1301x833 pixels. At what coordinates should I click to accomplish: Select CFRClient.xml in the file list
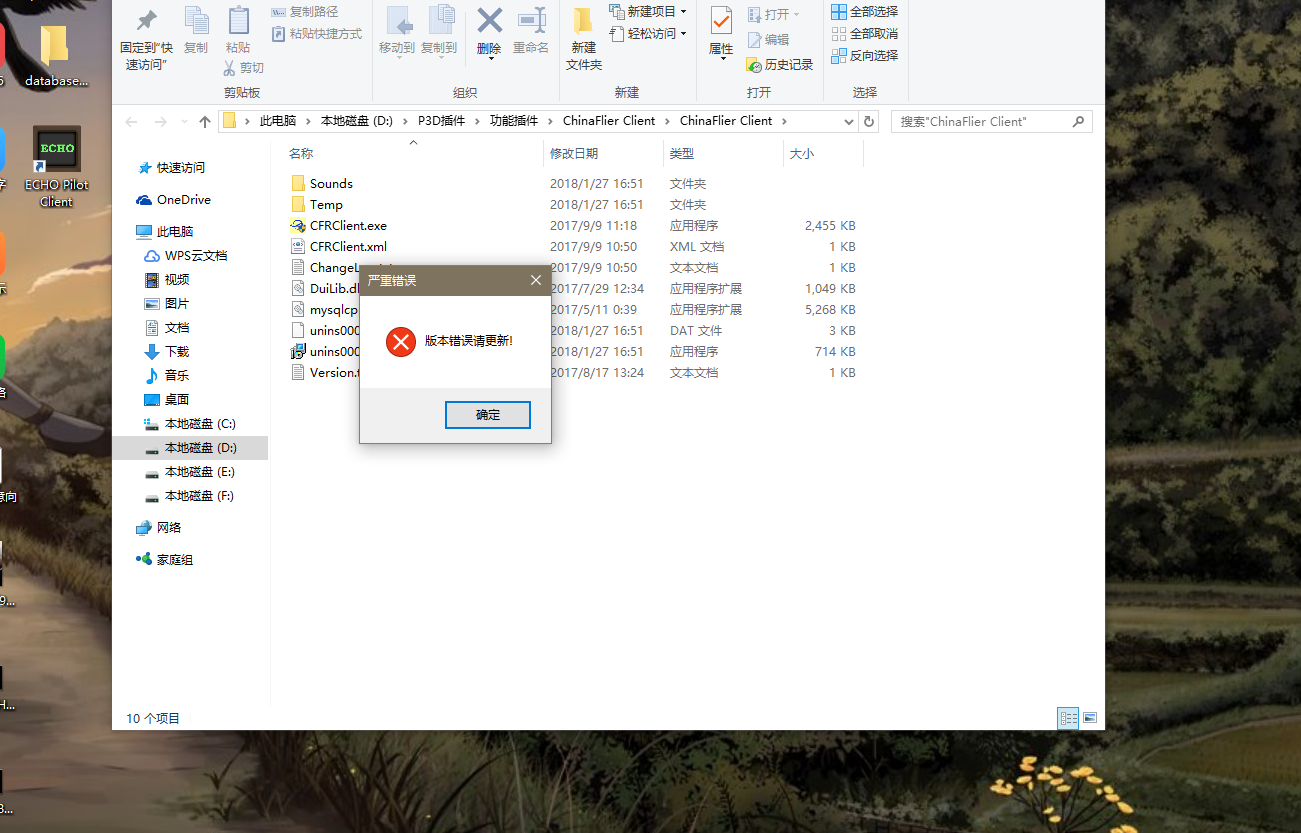348,247
